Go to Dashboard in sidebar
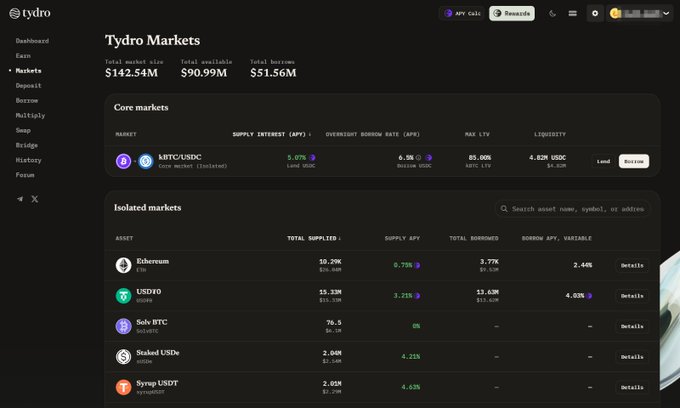Viewport: 680px width, 408px height. coord(32,41)
